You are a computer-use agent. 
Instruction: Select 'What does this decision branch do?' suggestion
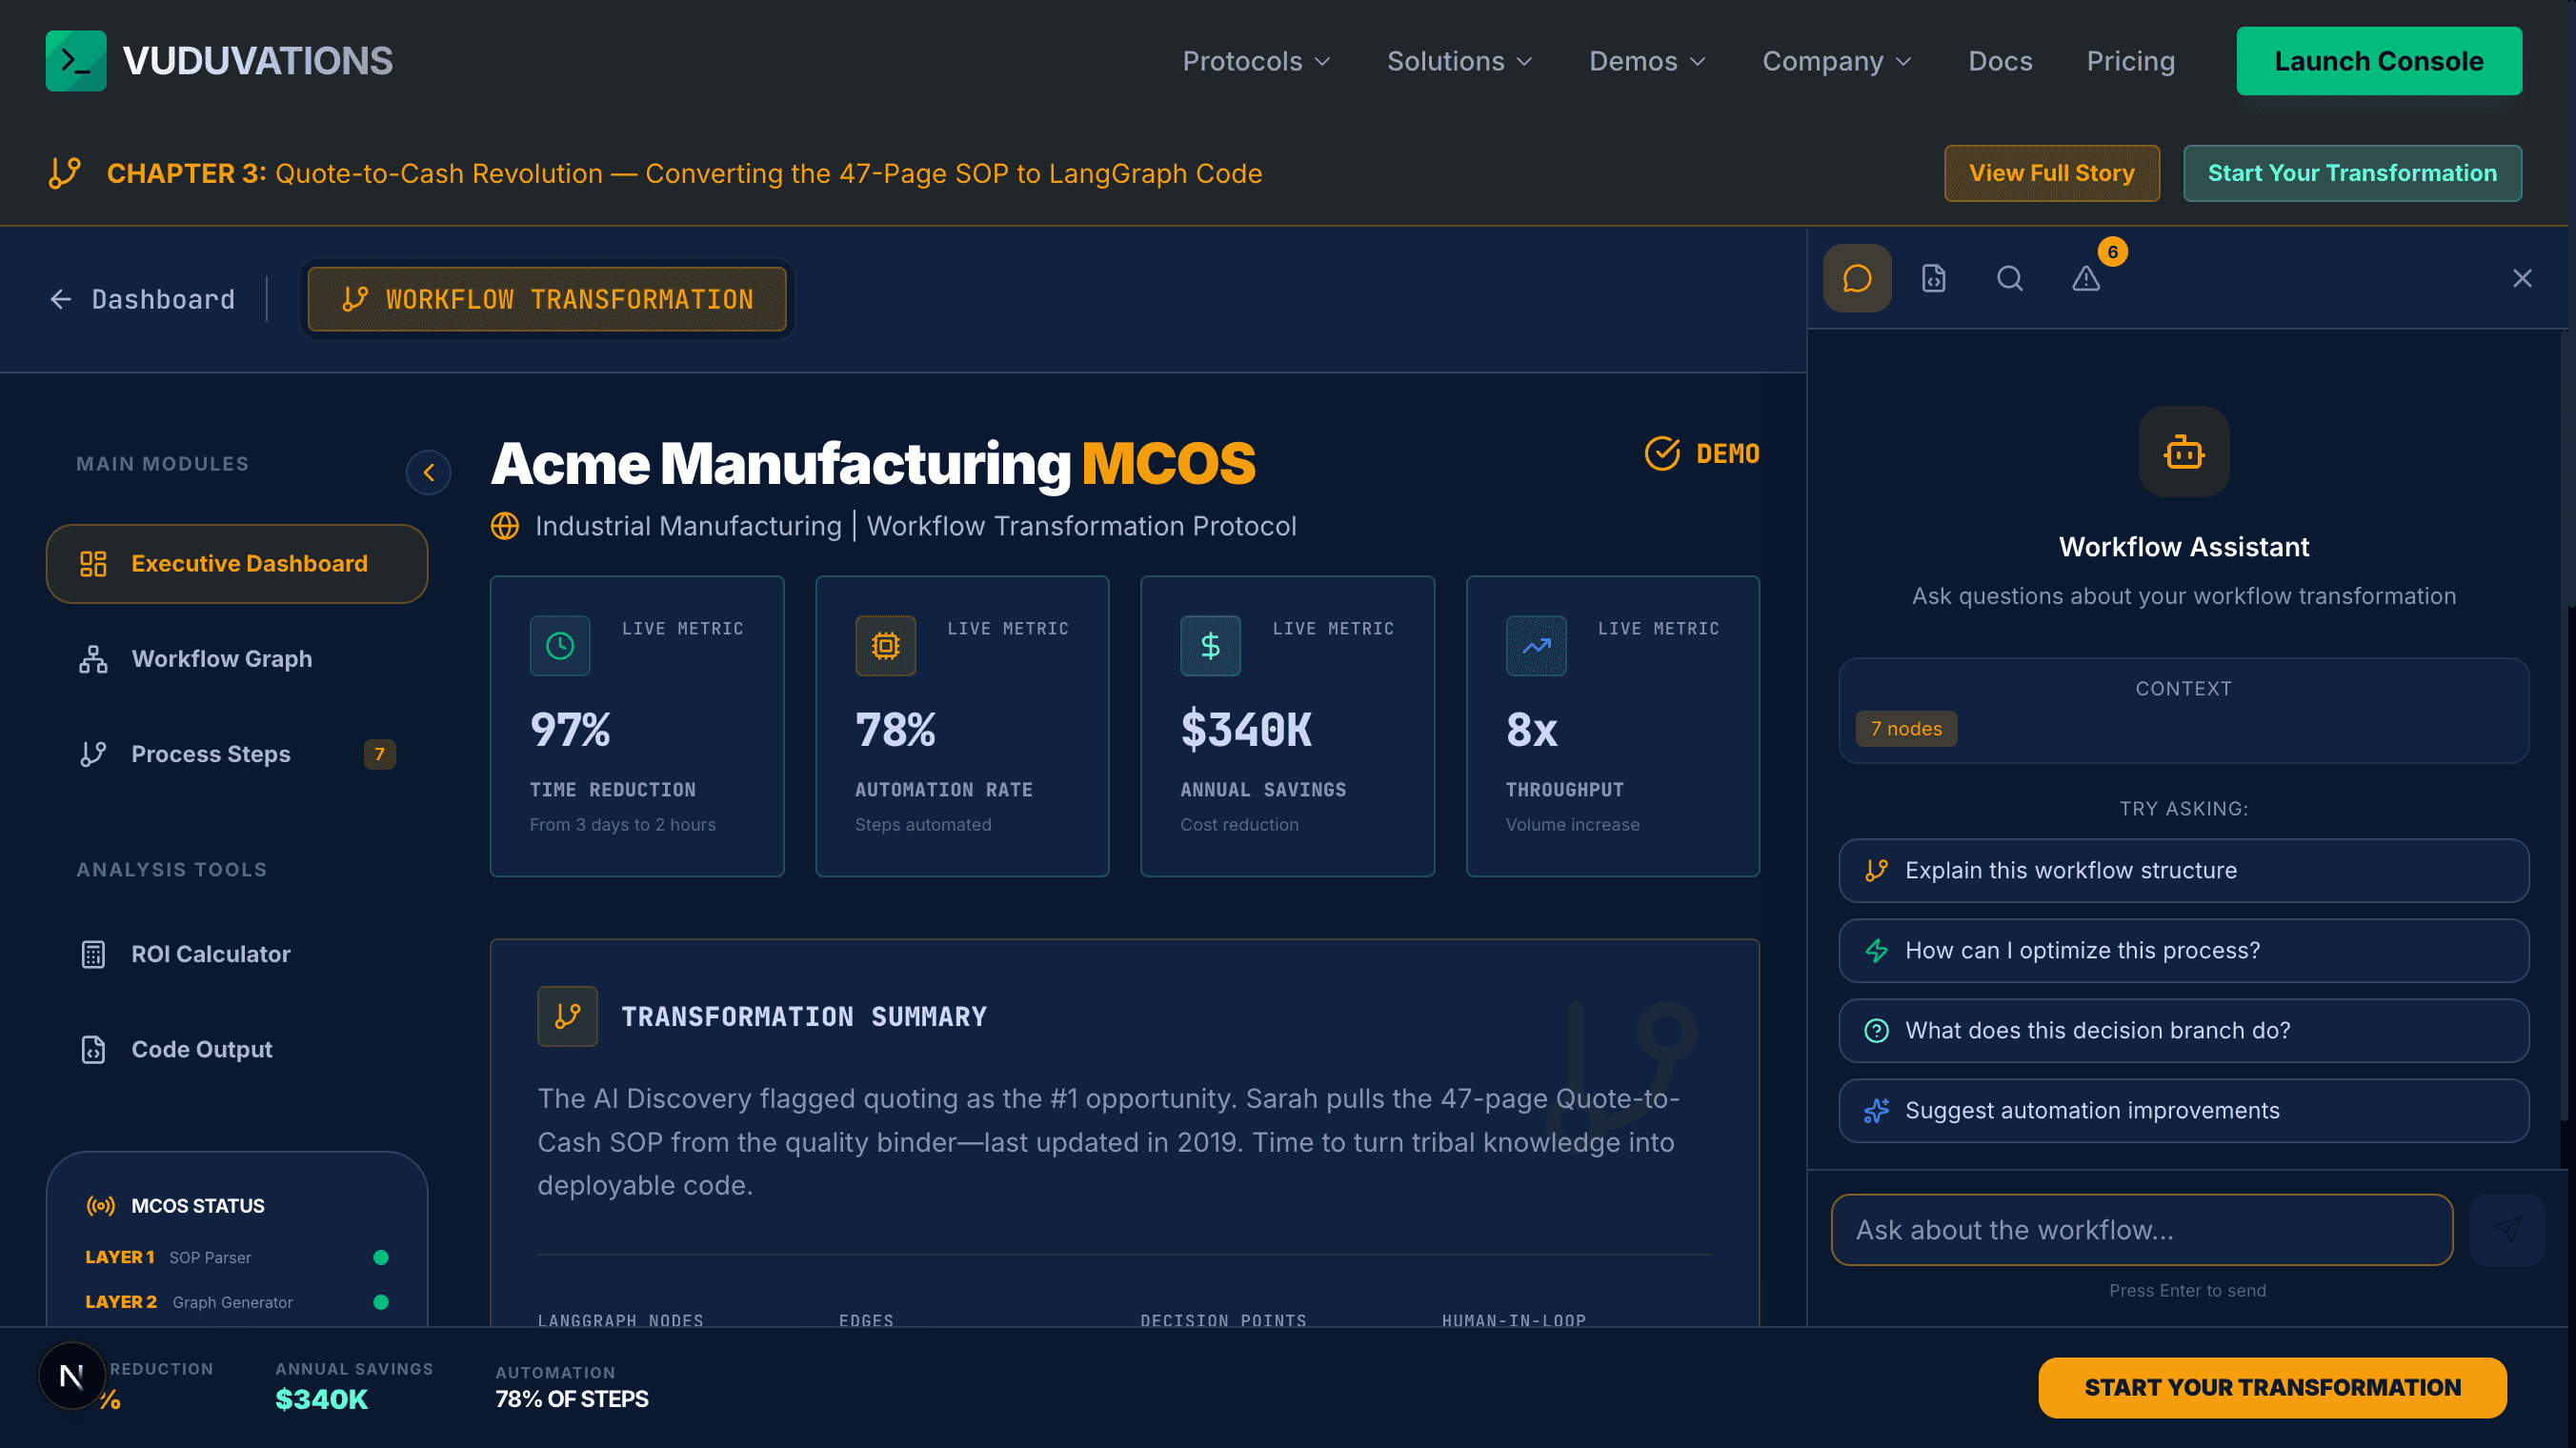(2183, 1030)
